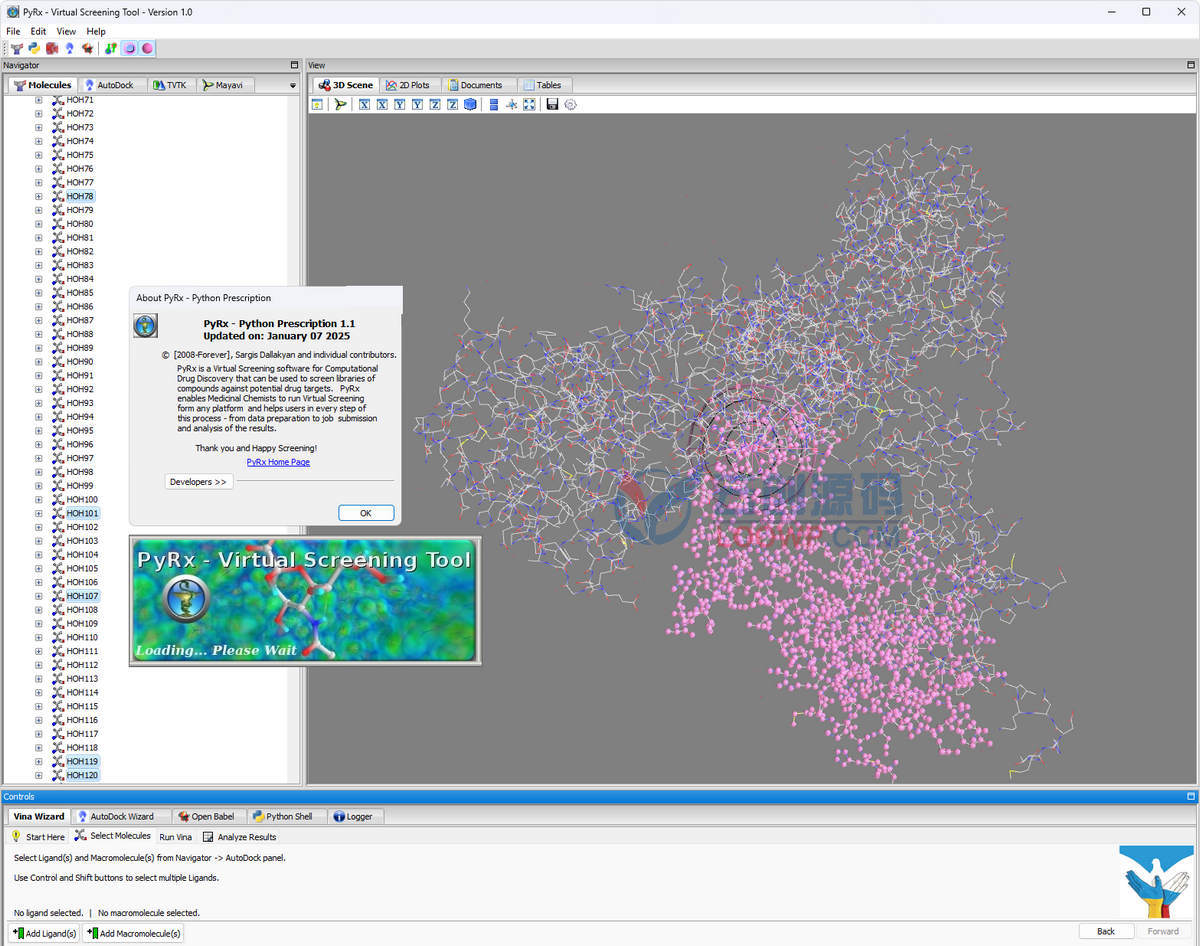Viewport: 1200px width, 946px height.
Task: Open the Mayavi pipeline view icon in scene toolbar
Action: tap(317, 104)
